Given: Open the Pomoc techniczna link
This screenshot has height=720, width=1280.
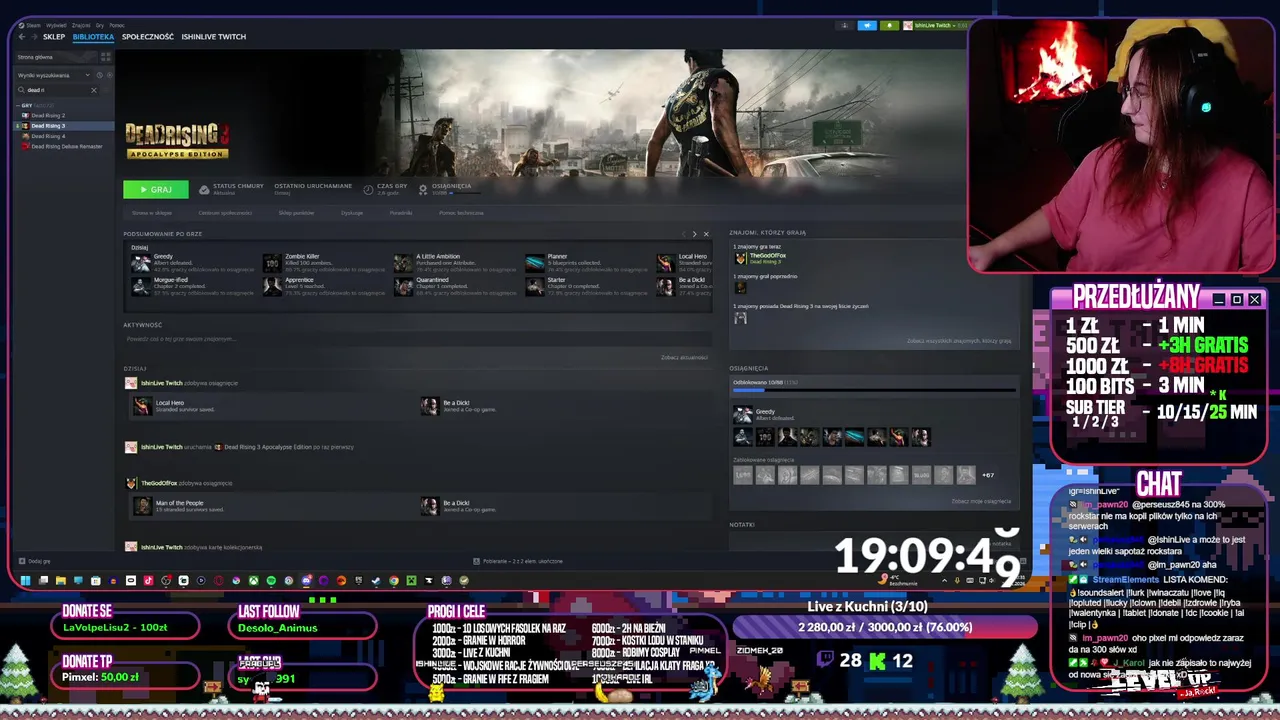Looking at the screenshot, I should click(461, 213).
